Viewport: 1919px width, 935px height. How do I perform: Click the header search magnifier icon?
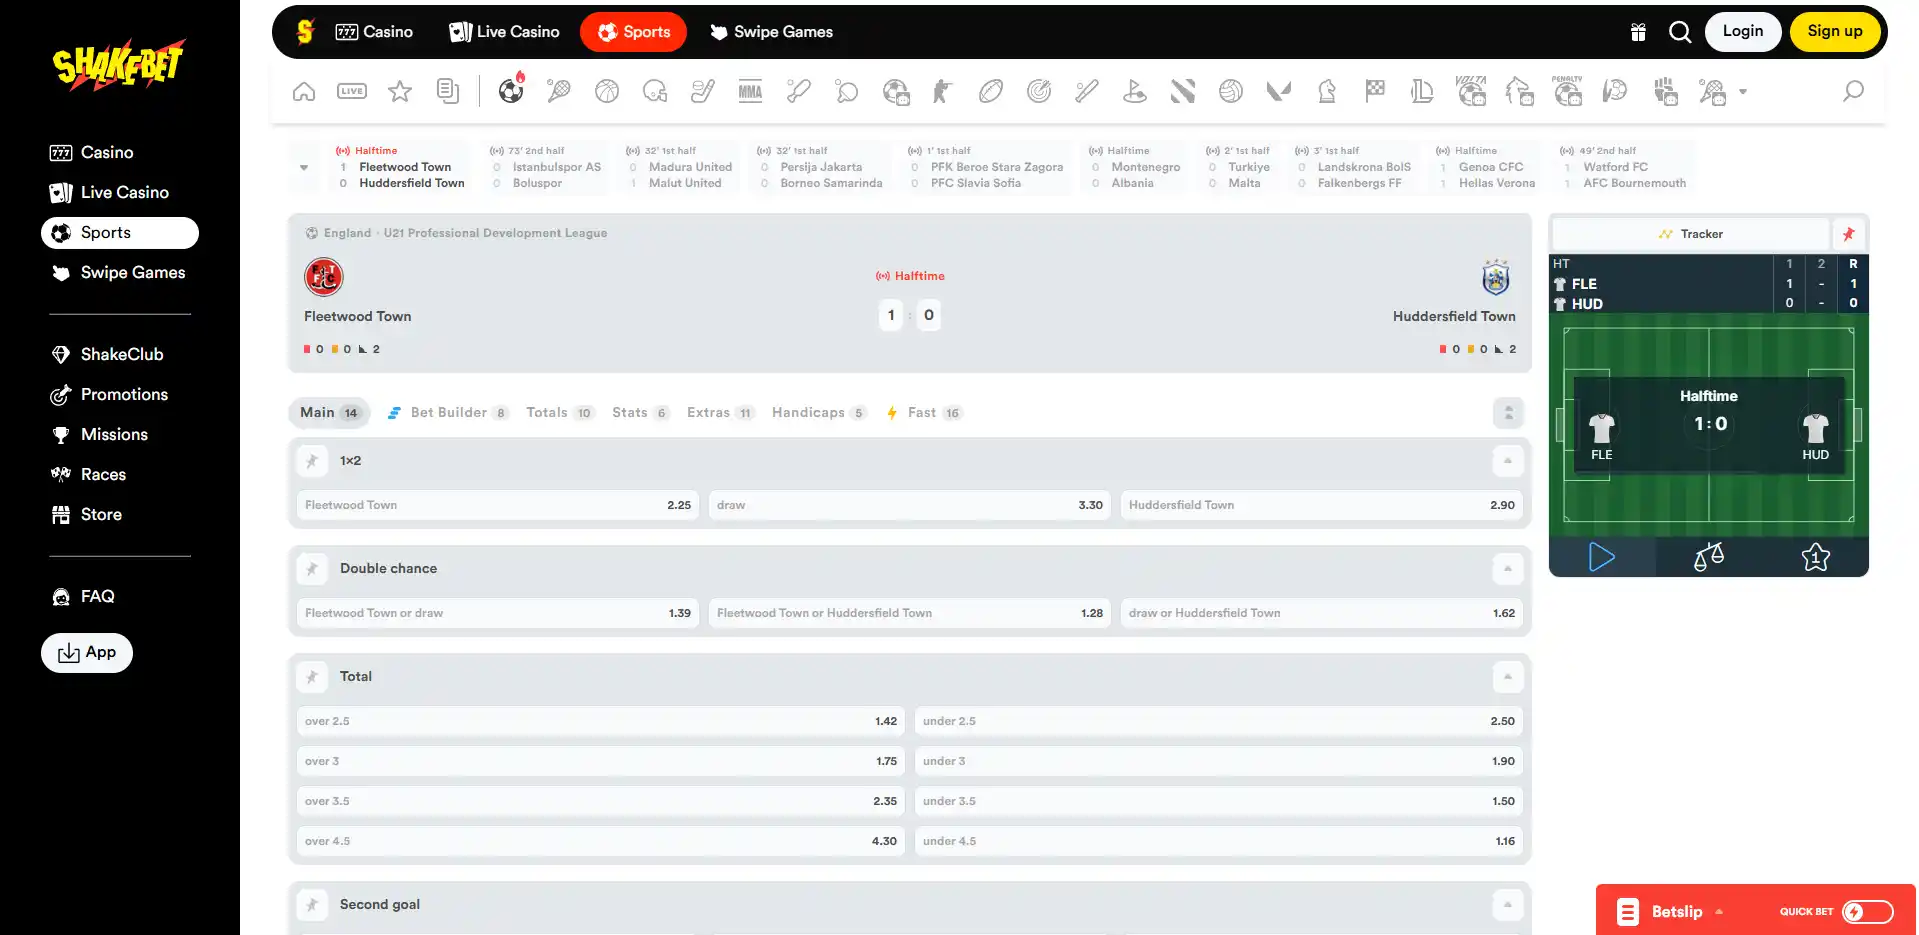pos(1680,32)
